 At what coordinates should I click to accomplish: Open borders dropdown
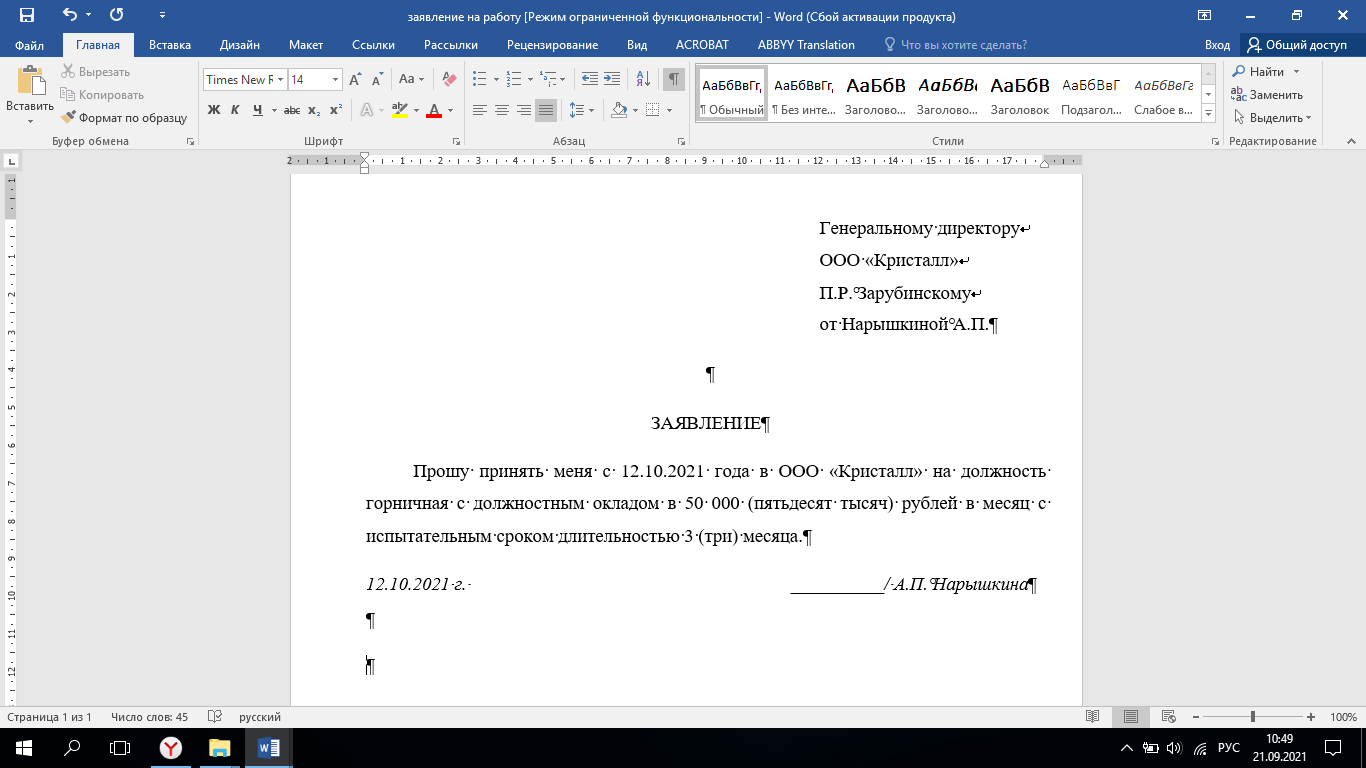[670, 110]
